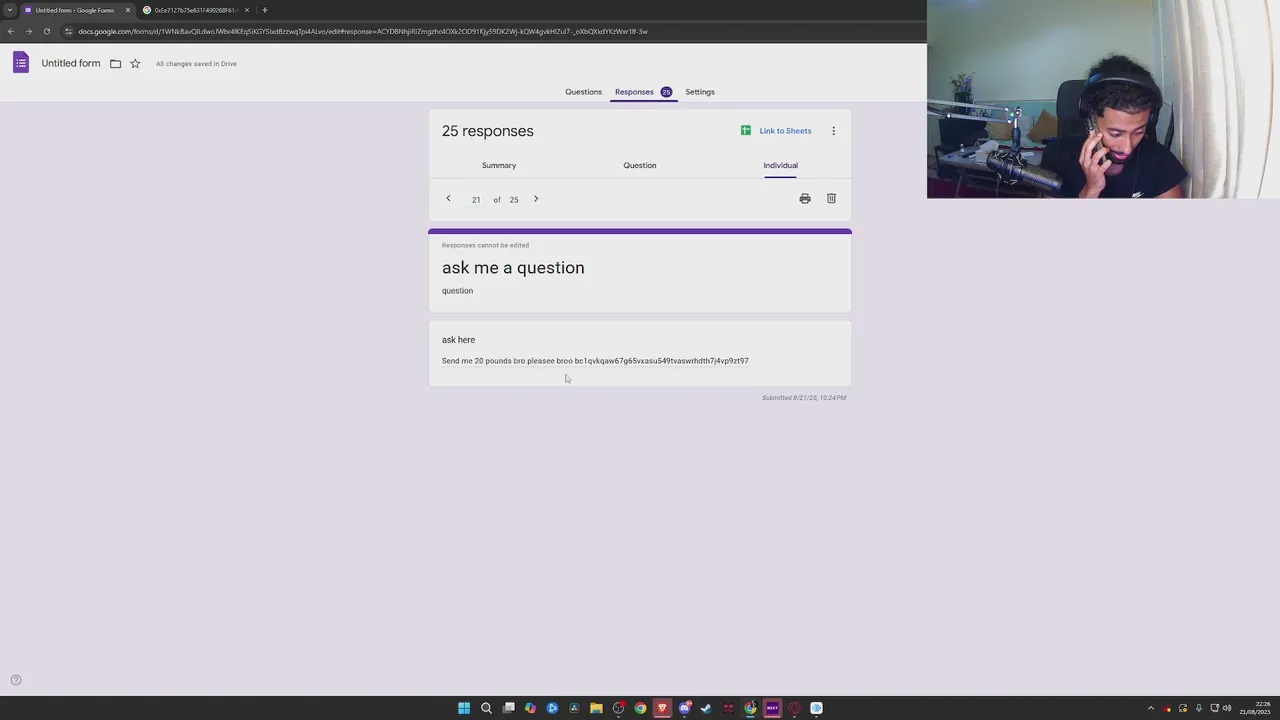The image size is (1280, 720).
Task: Open DaVinci Resolve on taskbar
Action: click(x=574, y=708)
